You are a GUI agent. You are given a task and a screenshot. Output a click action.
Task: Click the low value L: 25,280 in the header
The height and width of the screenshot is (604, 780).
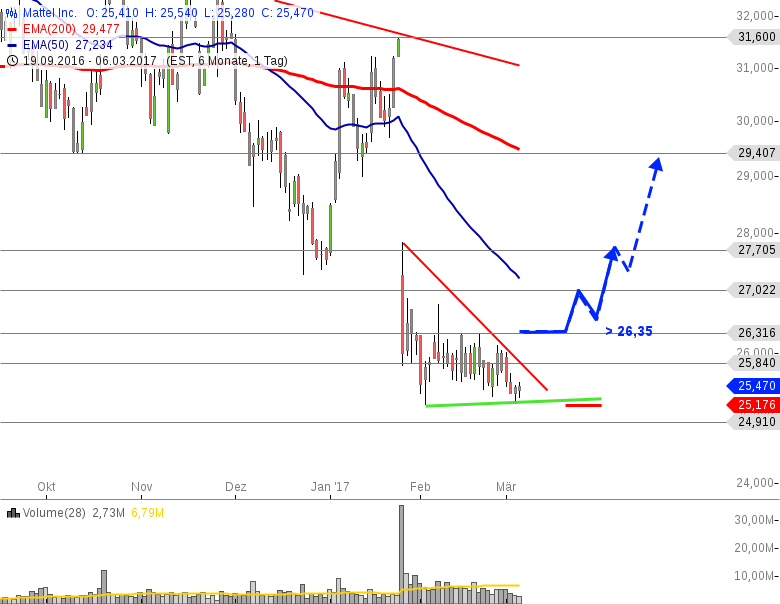coord(229,13)
